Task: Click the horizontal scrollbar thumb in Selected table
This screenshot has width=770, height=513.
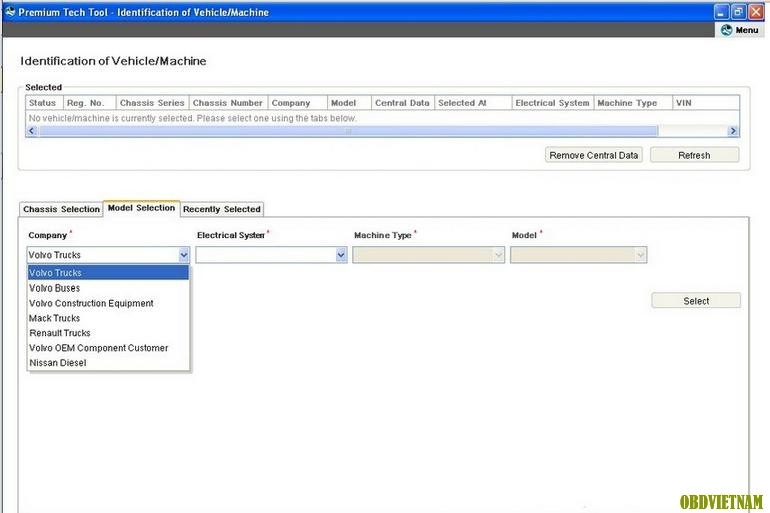Action: [349, 131]
